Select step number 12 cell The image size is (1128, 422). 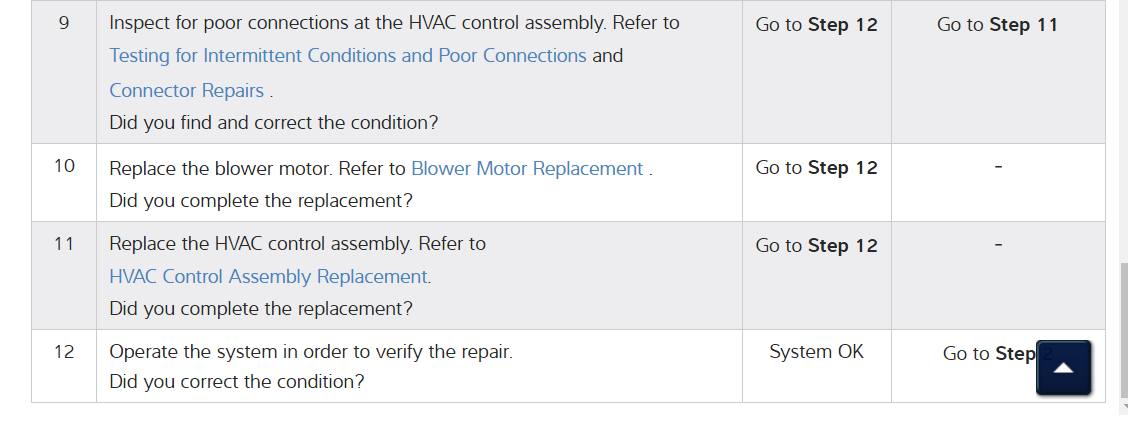64,352
